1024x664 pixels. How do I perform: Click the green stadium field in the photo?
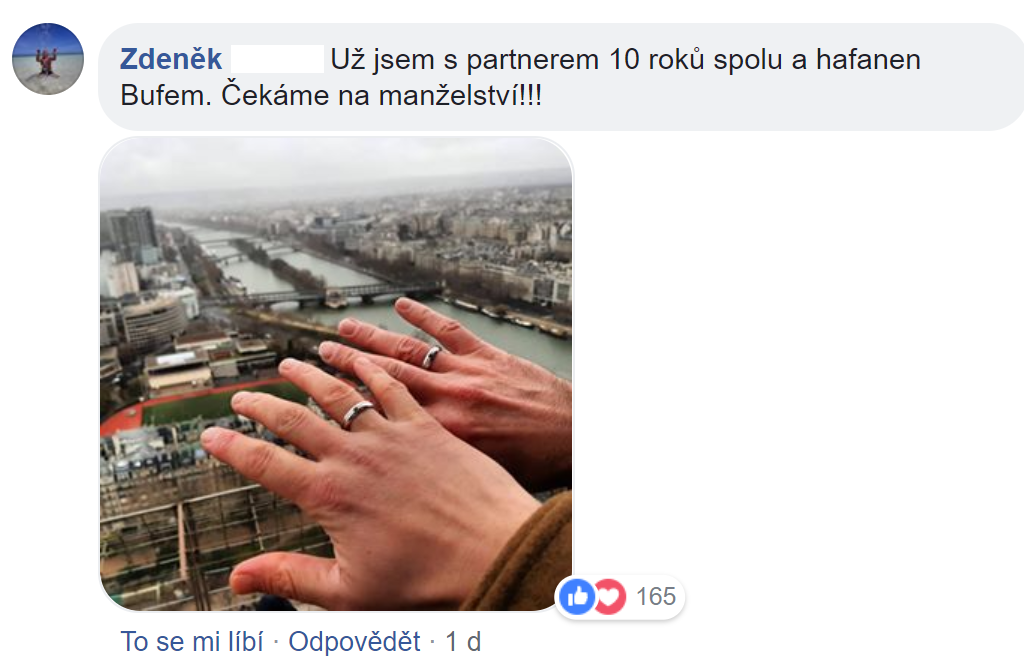[216, 405]
